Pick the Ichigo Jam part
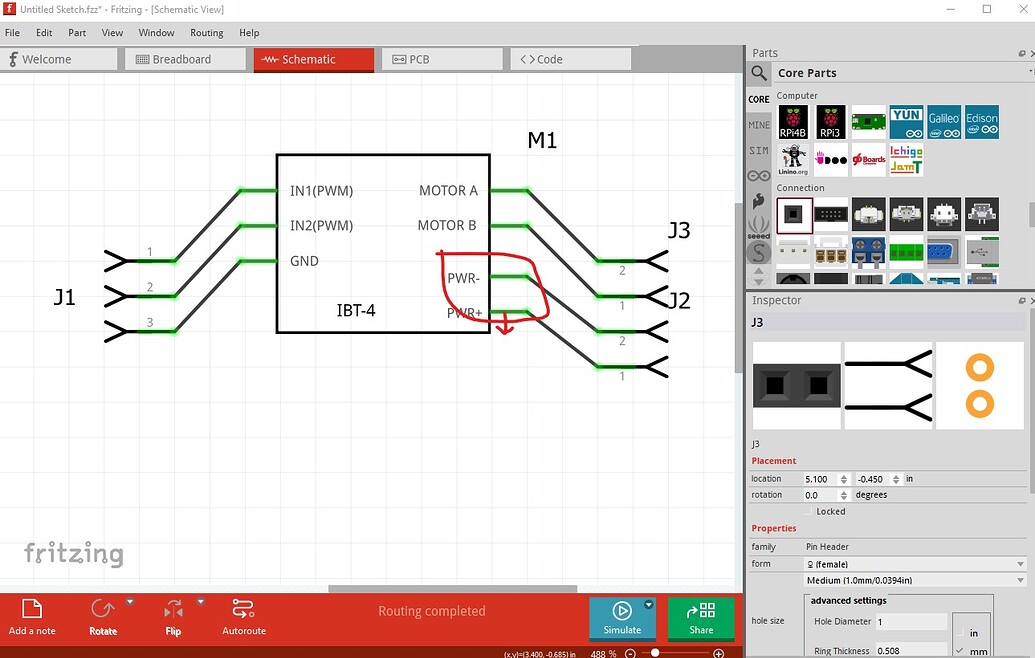1035x658 pixels. coord(906,160)
